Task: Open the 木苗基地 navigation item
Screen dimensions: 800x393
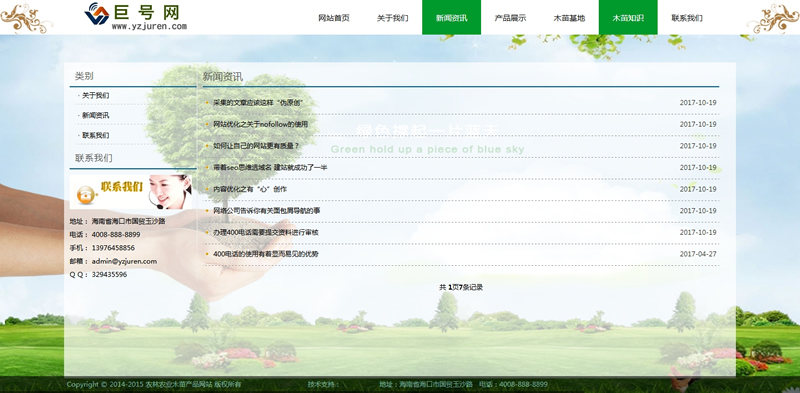Action: click(569, 18)
